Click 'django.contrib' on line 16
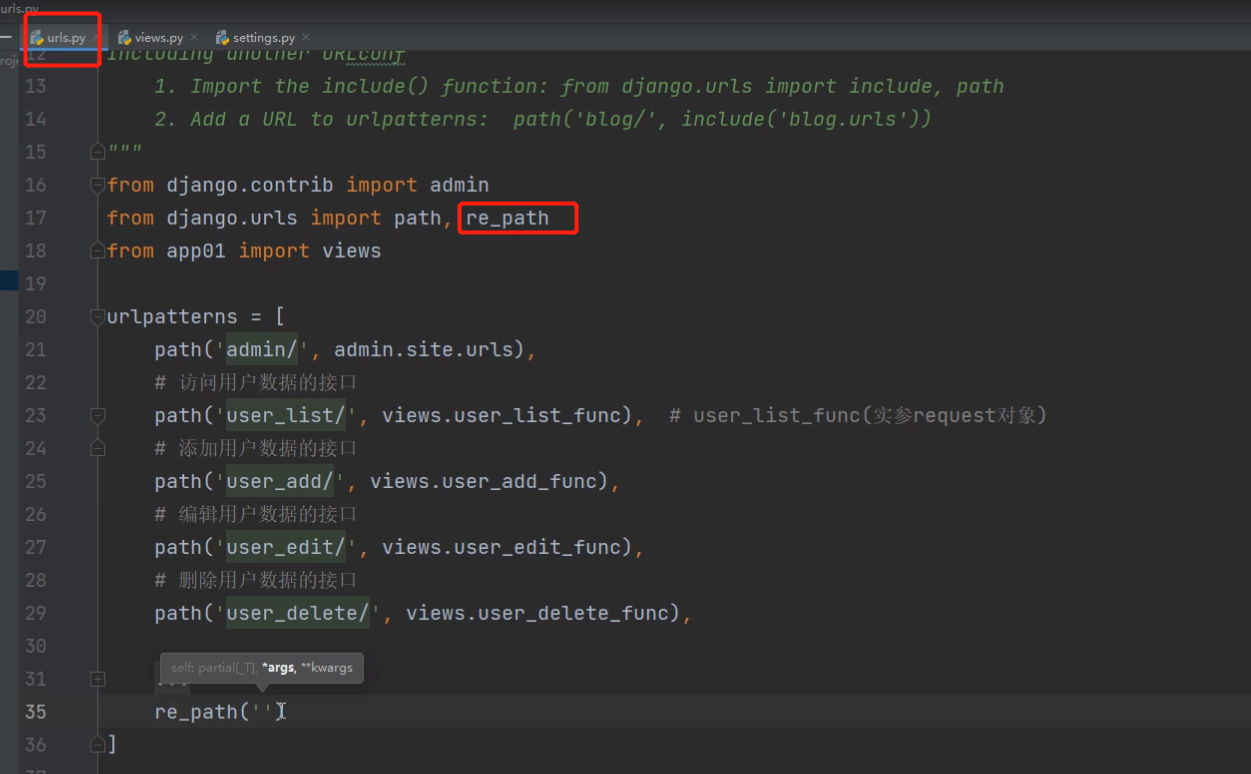Screen dimensions: 1251x774 250,185
